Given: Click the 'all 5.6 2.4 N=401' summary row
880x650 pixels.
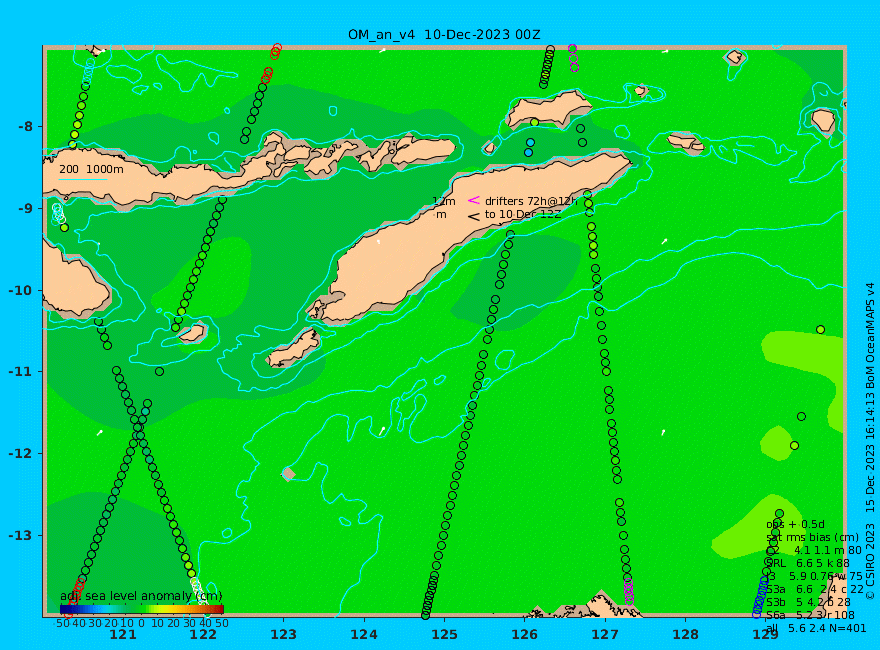Looking at the screenshot, I should (x=816, y=628).
